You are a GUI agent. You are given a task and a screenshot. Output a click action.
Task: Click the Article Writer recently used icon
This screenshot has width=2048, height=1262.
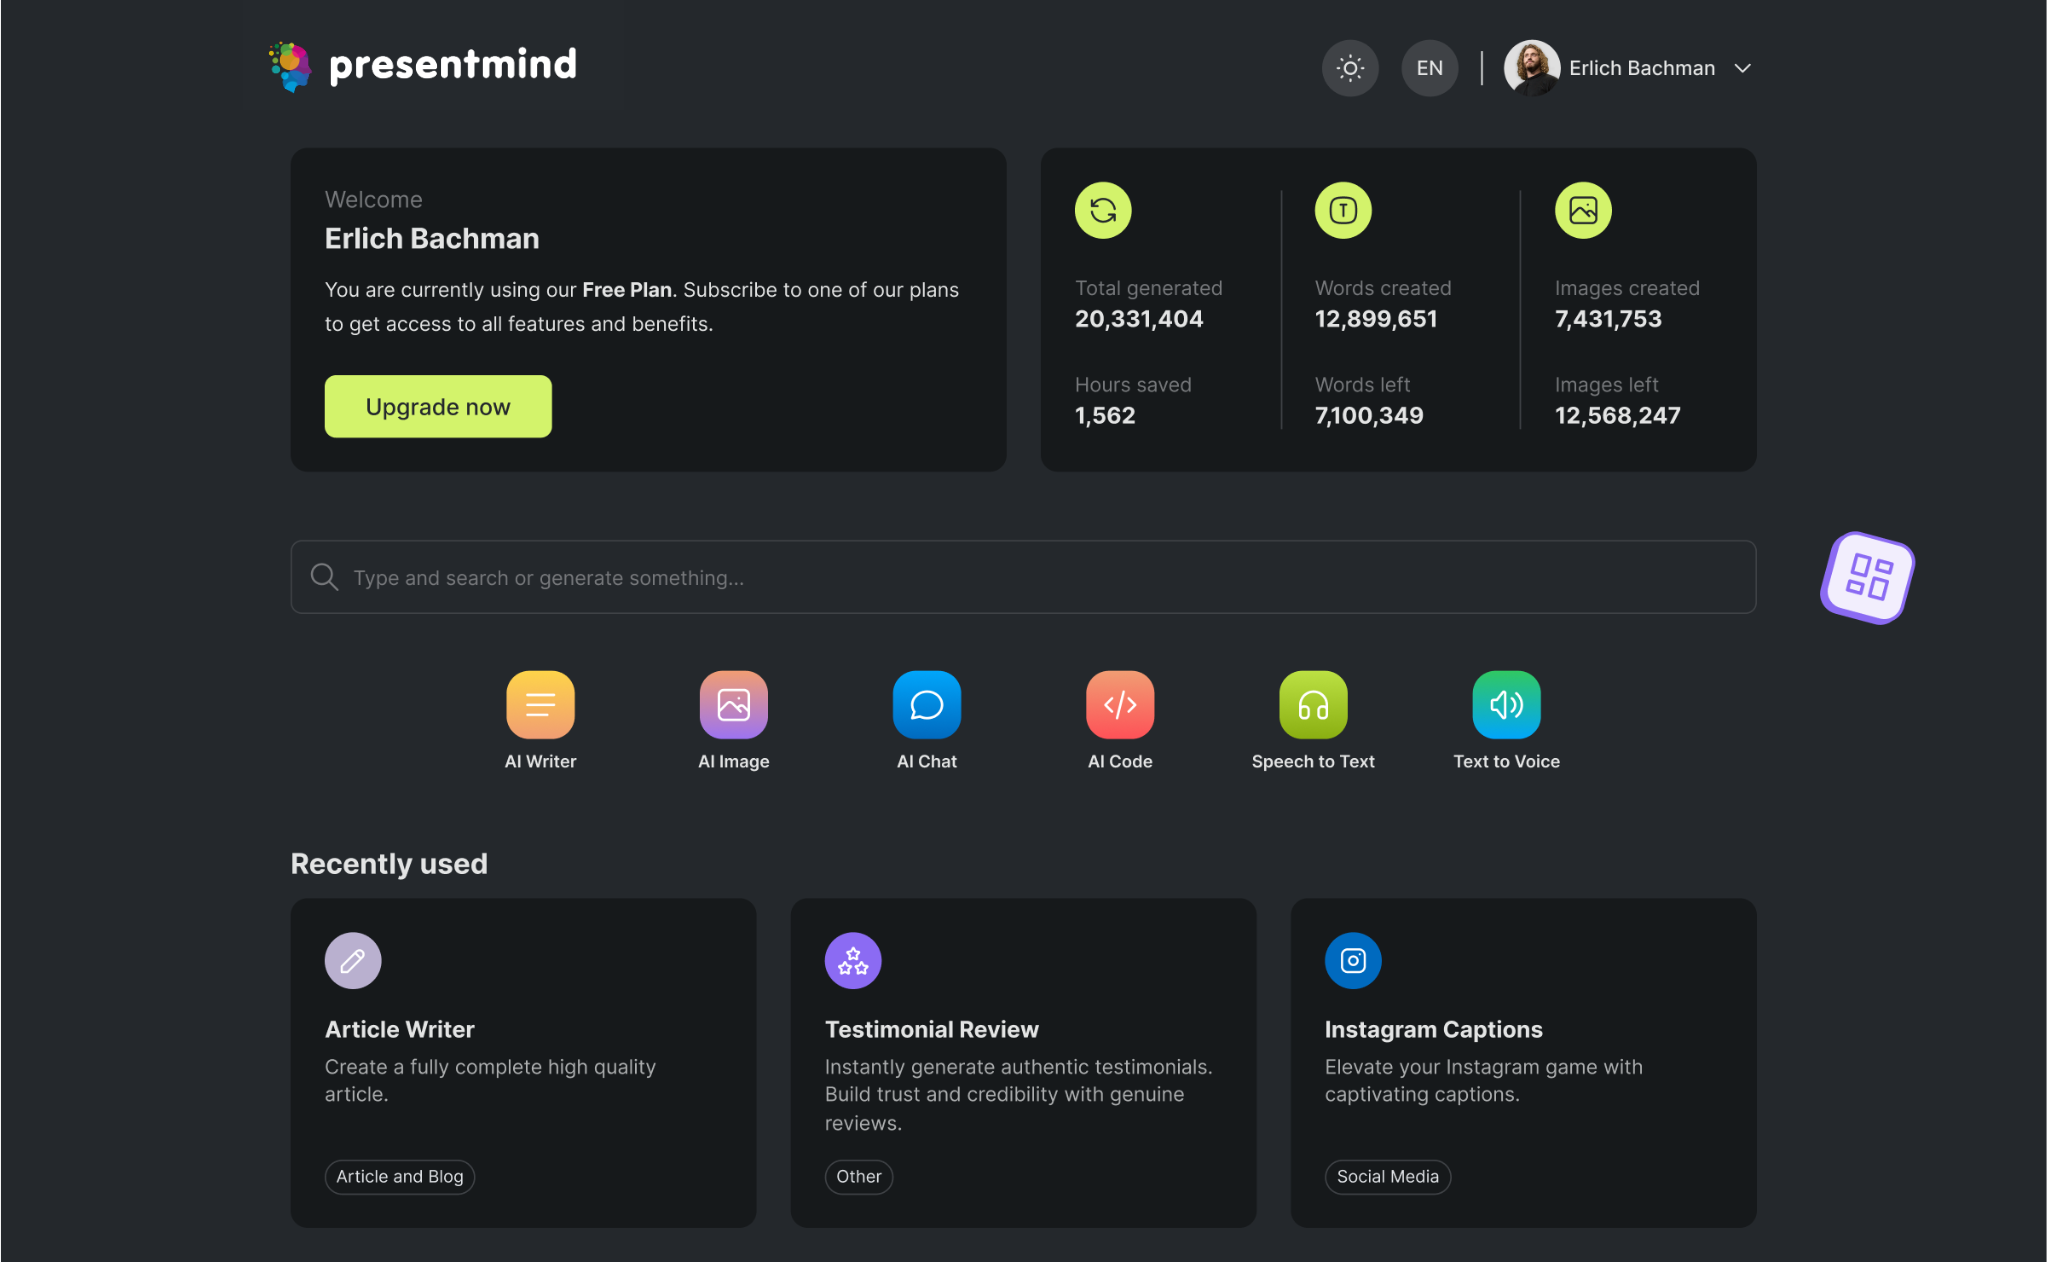coord(353,959)
